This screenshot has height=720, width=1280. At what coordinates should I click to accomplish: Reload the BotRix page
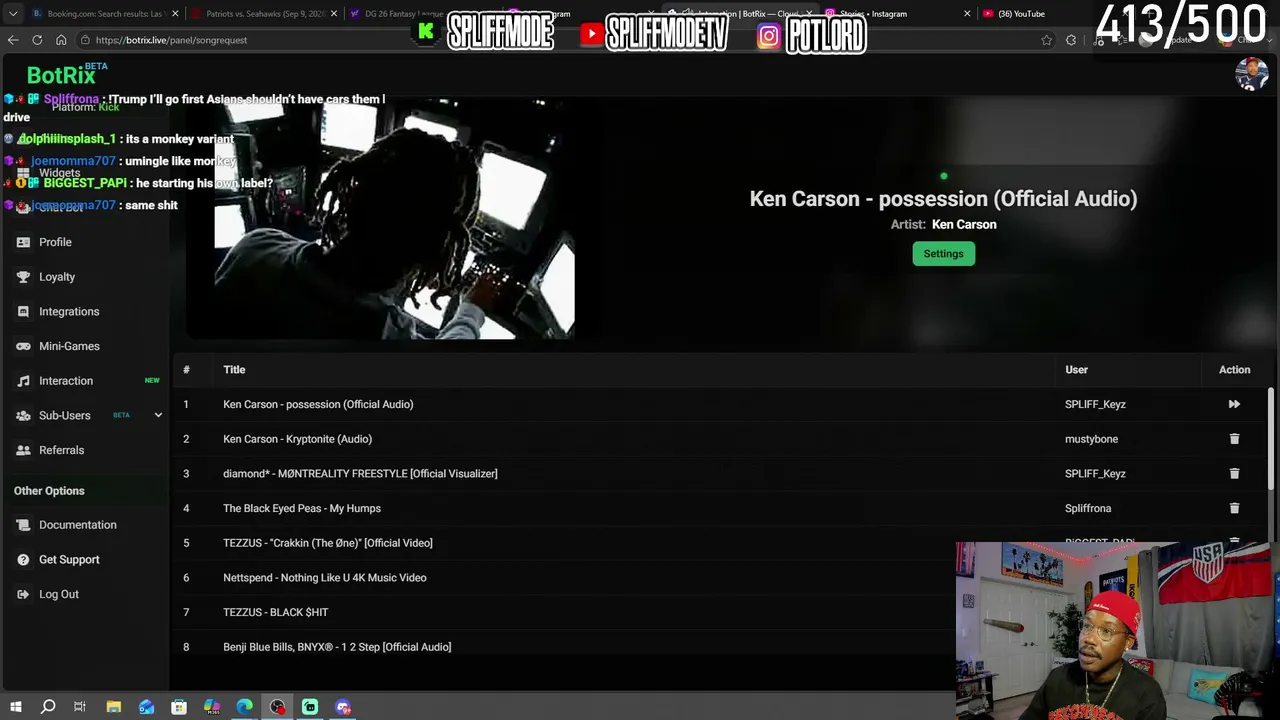coord(37,40)
